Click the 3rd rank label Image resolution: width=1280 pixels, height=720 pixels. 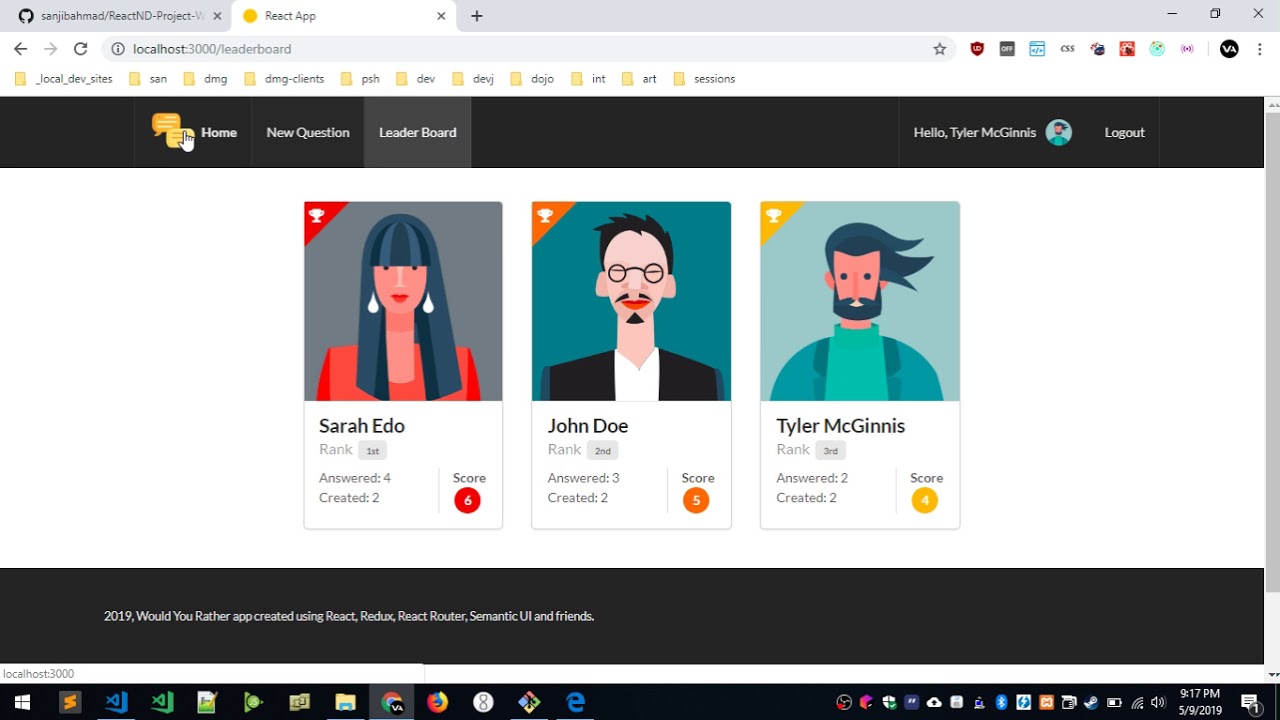point(830,451)
